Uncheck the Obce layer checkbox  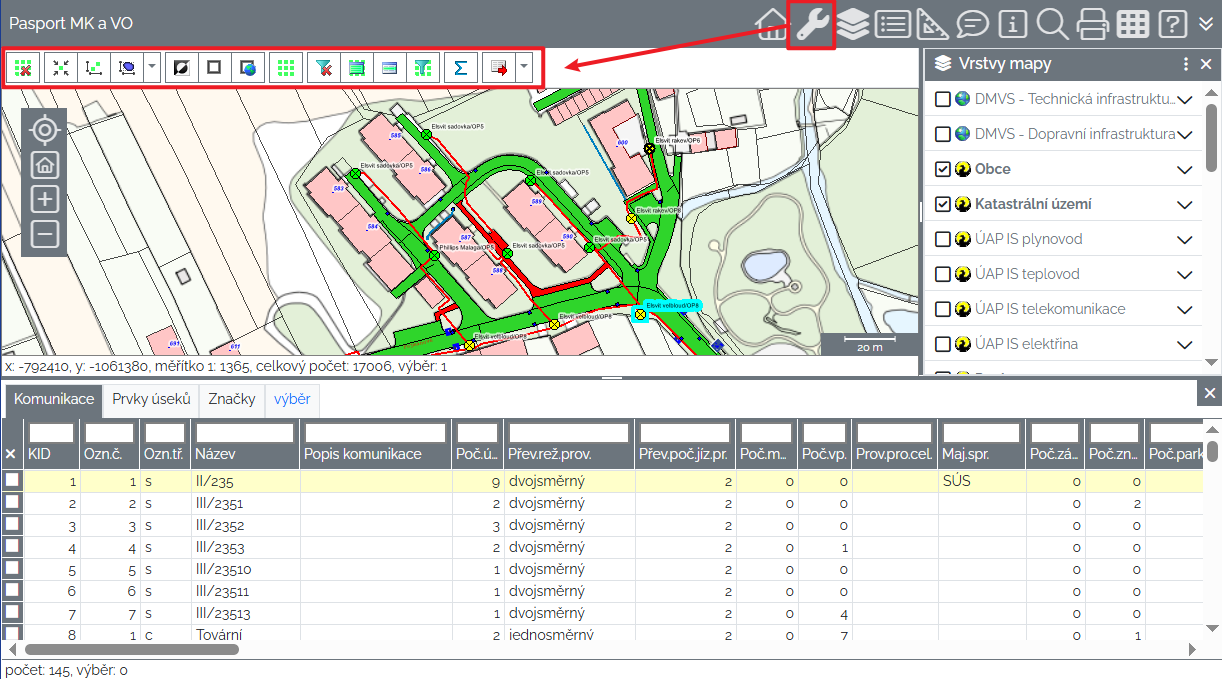click(x=942, y=169)
